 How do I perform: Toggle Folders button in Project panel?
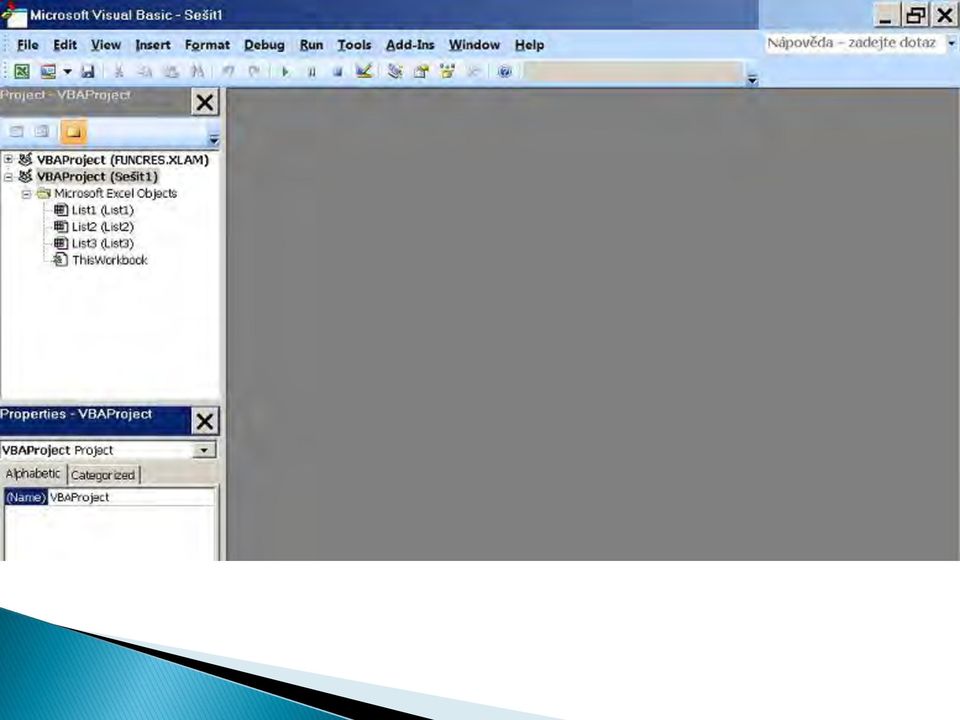[73, 132]
